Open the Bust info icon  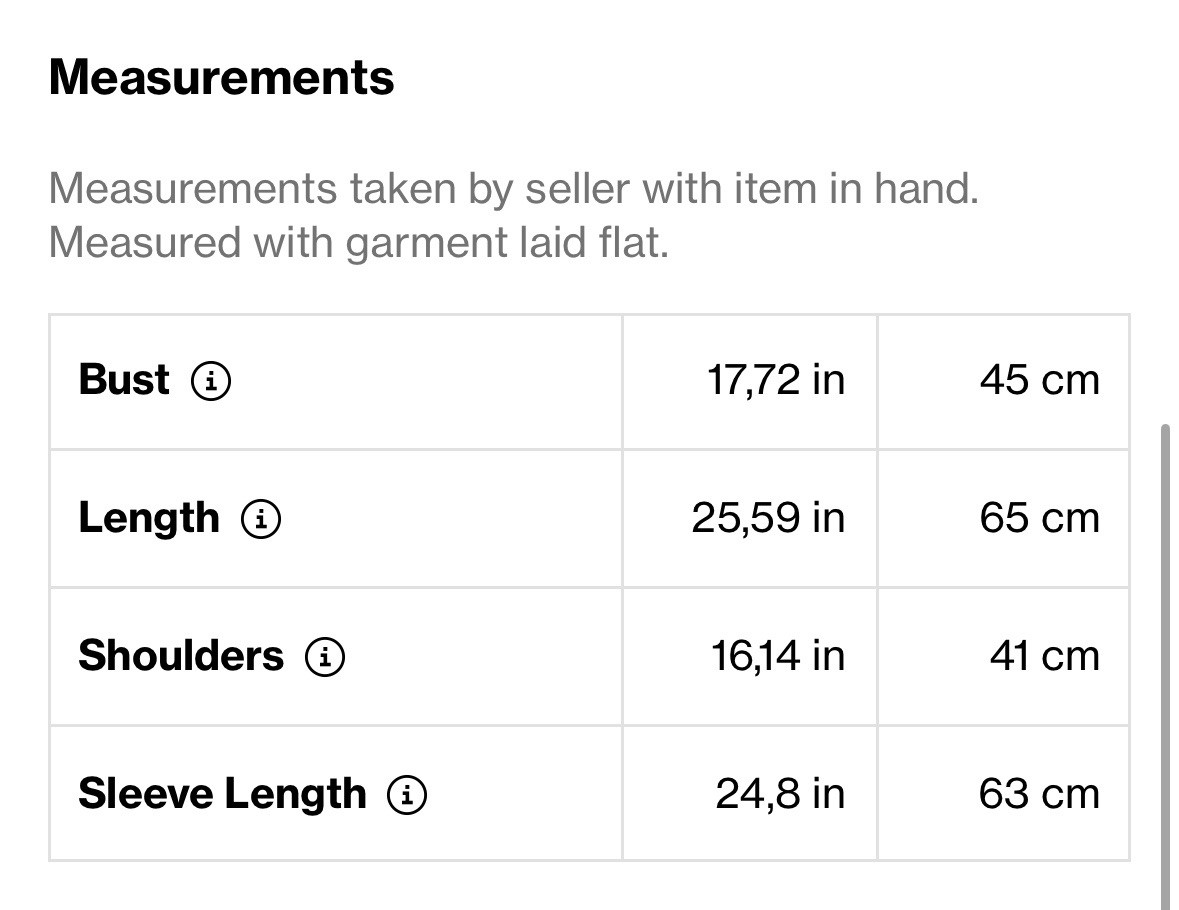click(211, 381)
